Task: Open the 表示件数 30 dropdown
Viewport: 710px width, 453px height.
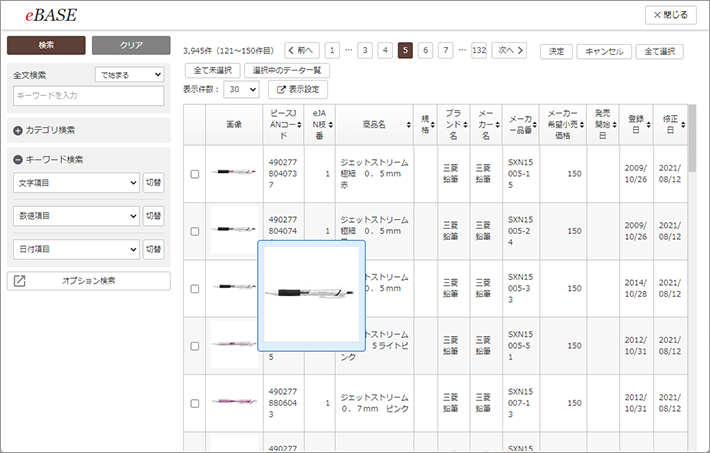Action: [242, 90]
